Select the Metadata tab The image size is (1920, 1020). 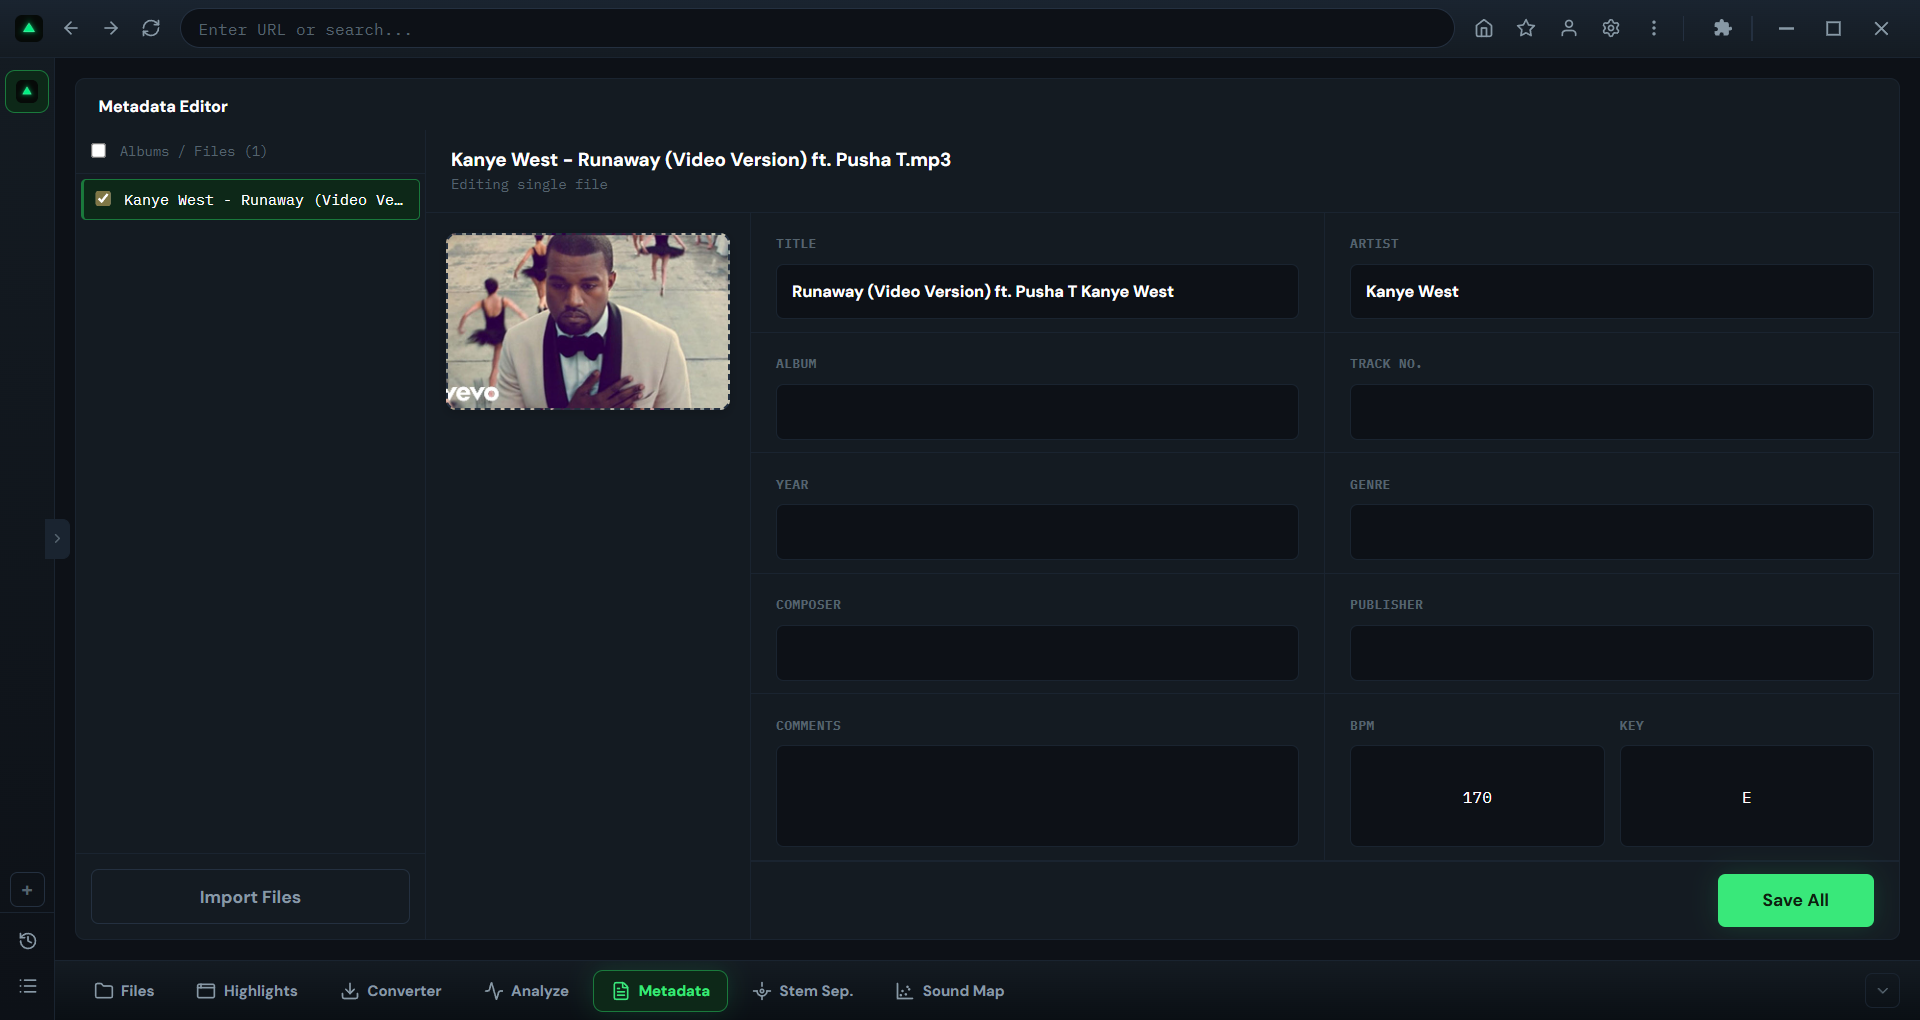coord(660,991)
